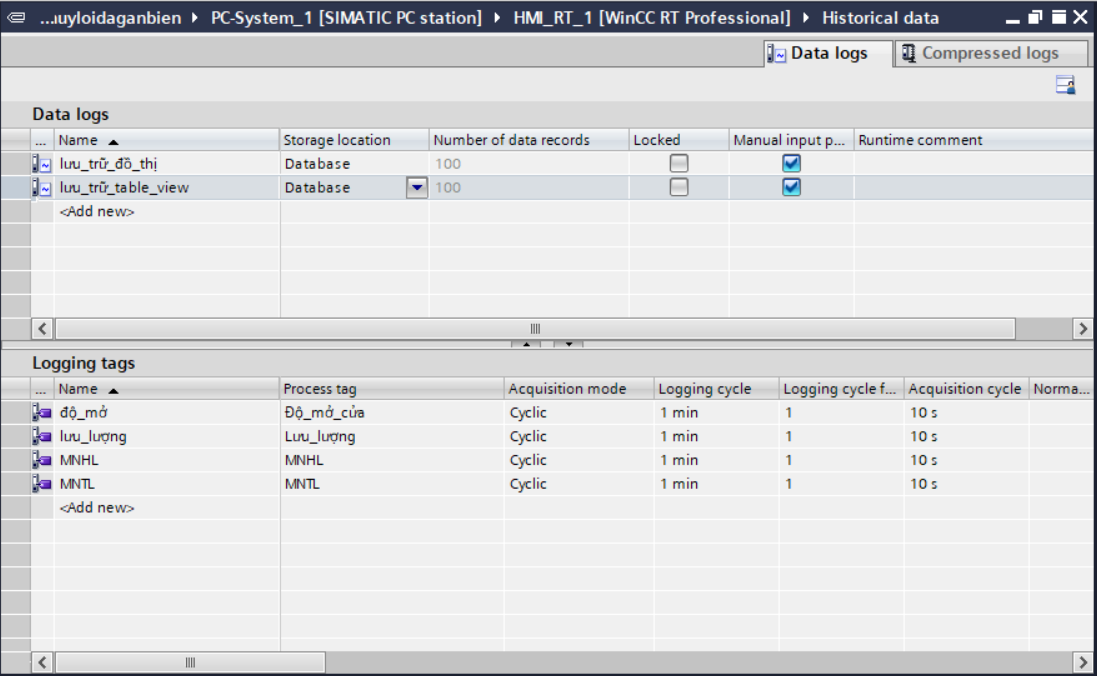The image size is (1097, 676).
Task: Toggle Locked checkbox for lưu_trữ_đồ_thị
Action: click(x=679, y=164)
